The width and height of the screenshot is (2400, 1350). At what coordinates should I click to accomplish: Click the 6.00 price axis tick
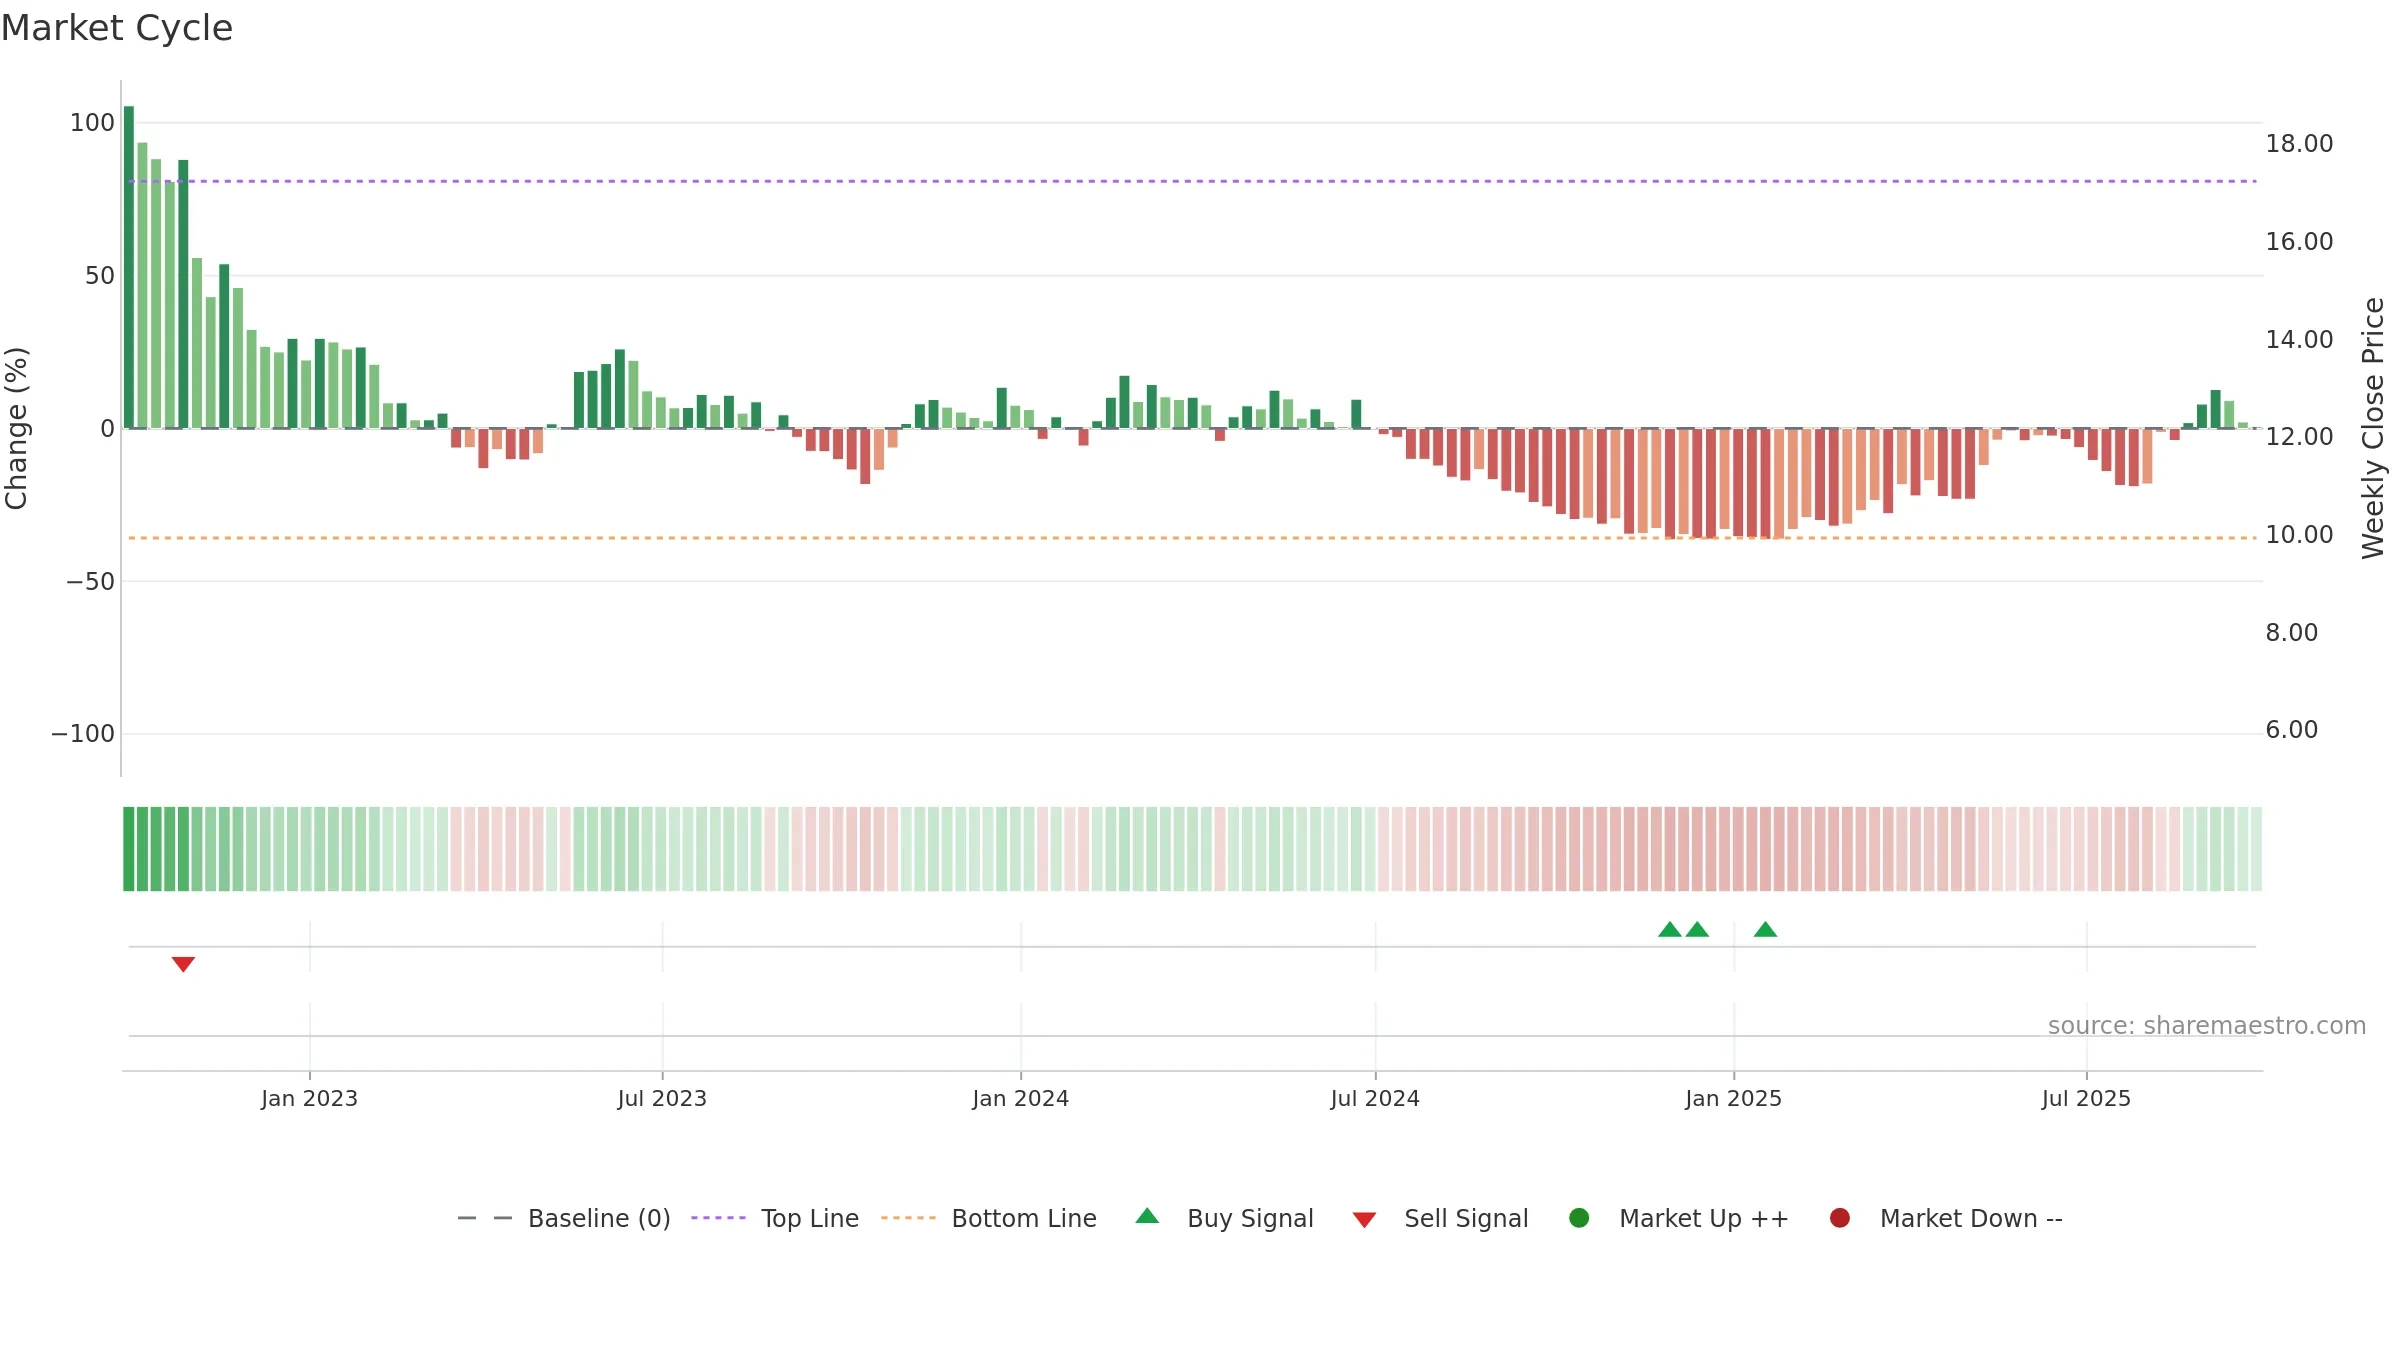coord(2291,730)
